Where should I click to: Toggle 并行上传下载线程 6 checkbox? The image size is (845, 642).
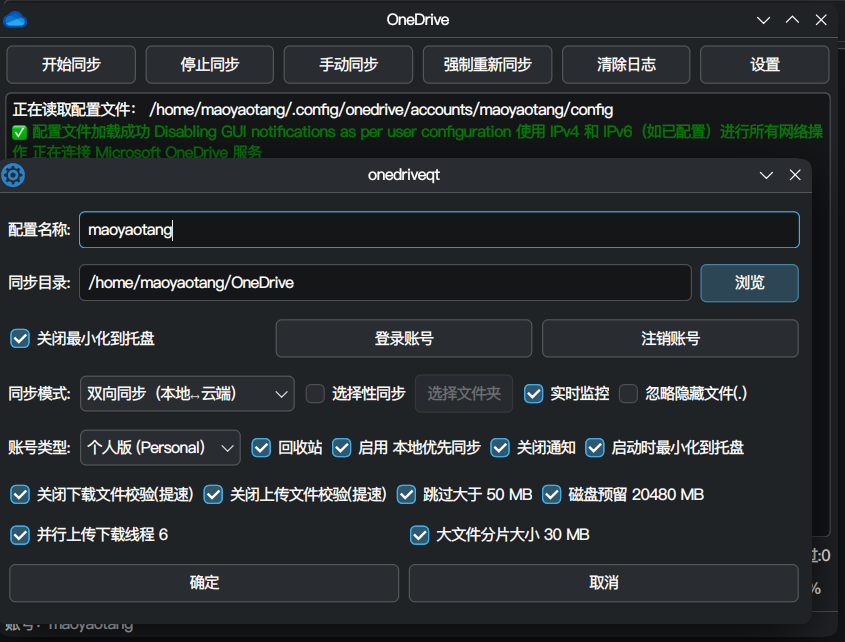pyautogui.click(x=20, y=535)
